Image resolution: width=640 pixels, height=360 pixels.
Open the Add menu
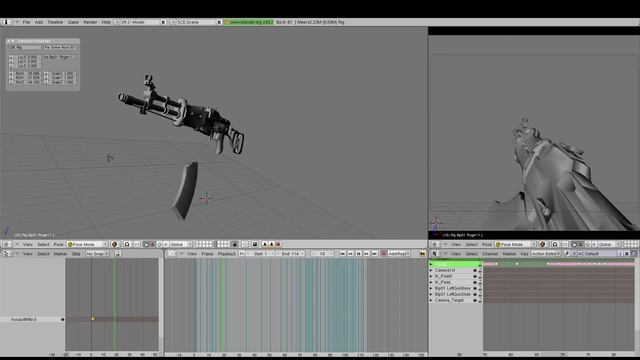(39, 22)
